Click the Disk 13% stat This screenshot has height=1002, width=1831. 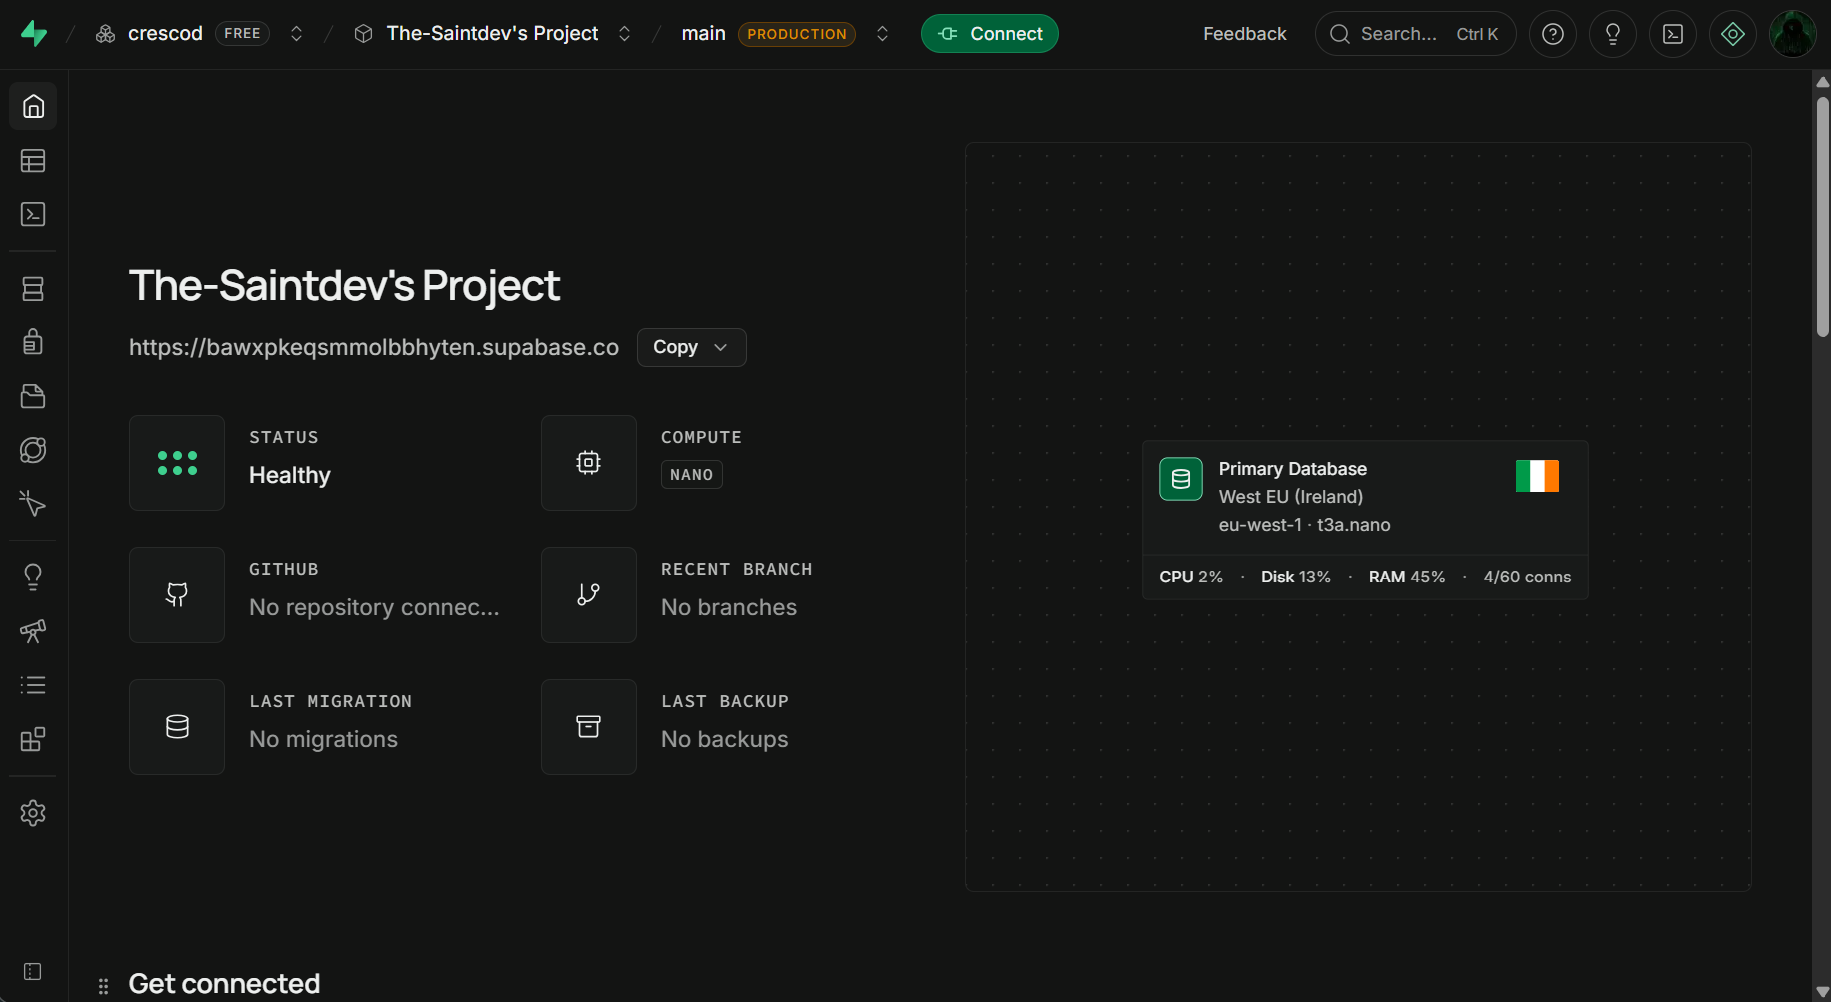[x=1296, y=577]
